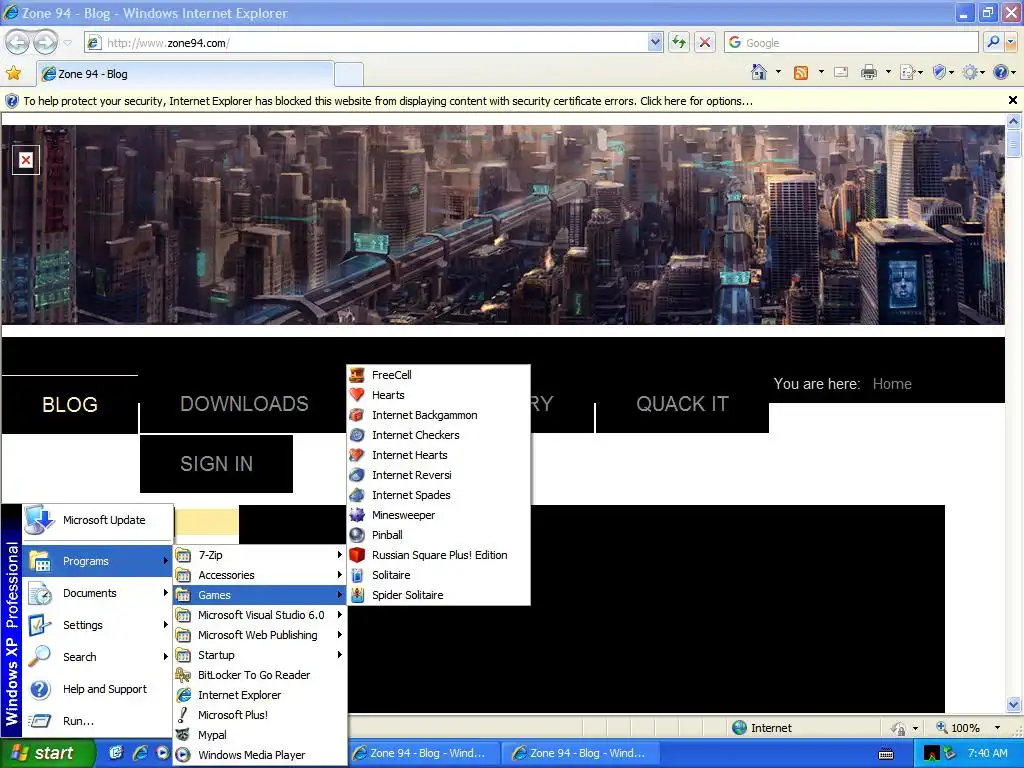This screenshot has width=1024, height=768.
Task: Open Settings in Start menu
Action: click(97, 625)
